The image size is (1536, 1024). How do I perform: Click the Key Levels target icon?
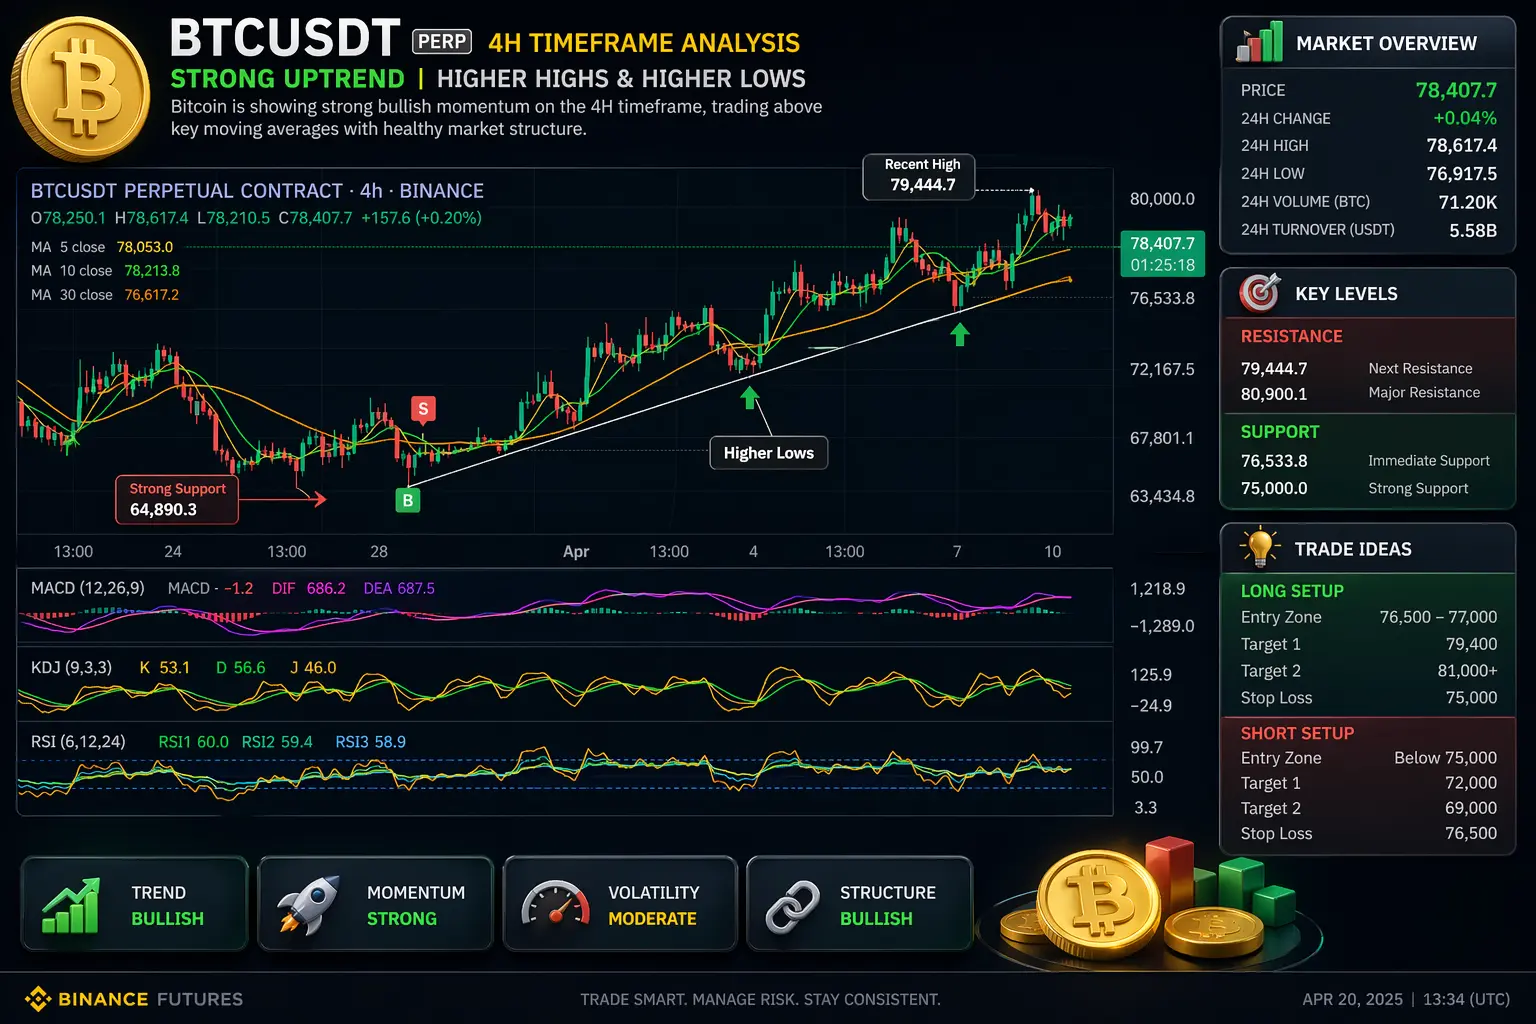click(1260, 292)
